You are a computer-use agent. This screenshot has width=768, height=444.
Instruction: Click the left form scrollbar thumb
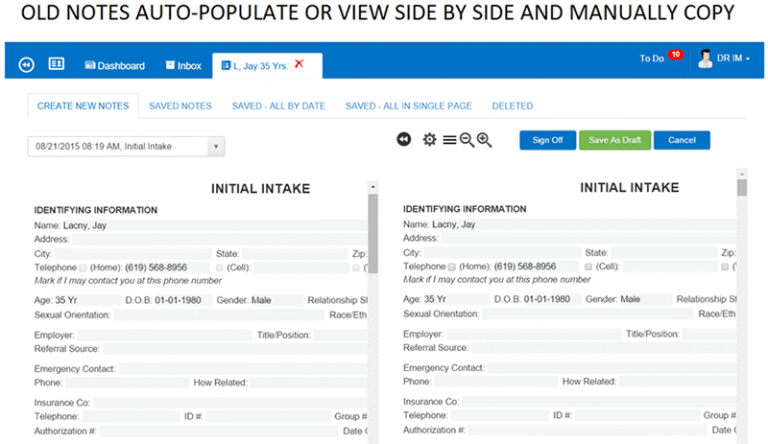[x=373, y=233]
